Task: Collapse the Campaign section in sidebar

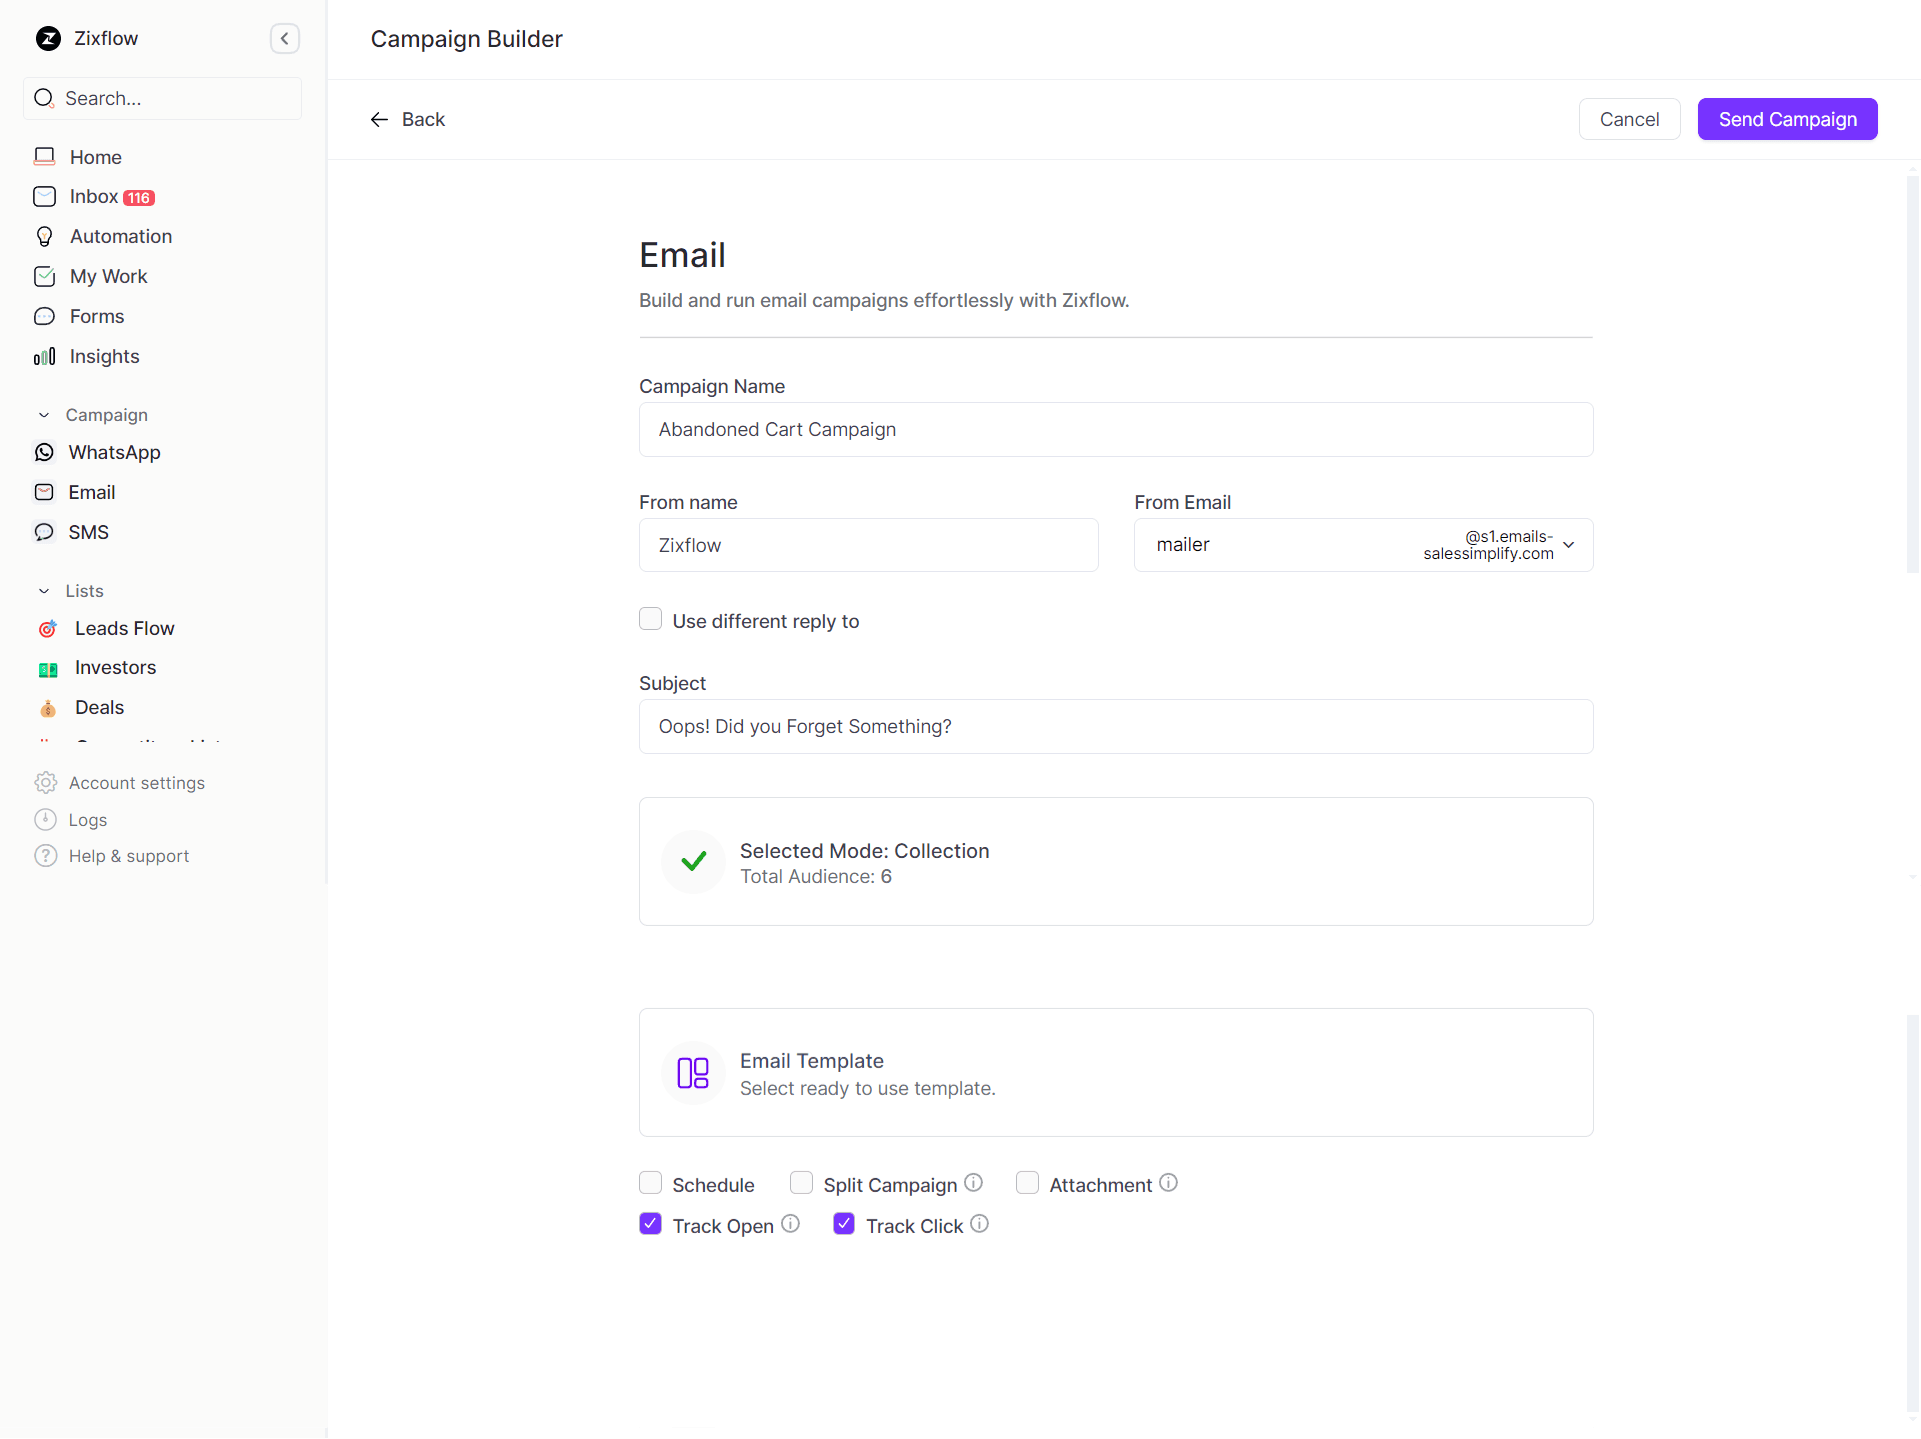Action: click(44, 415)
